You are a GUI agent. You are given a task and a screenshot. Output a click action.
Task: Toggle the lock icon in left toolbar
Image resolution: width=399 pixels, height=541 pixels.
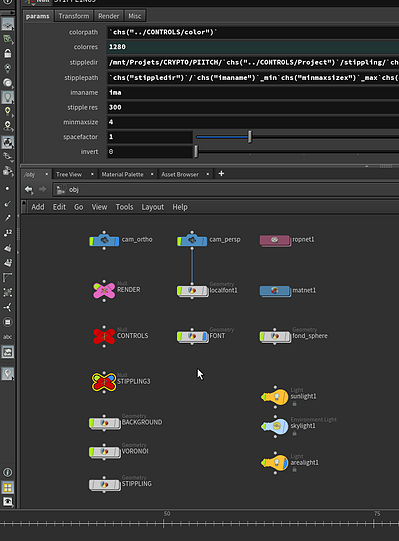tap(8, 53)
